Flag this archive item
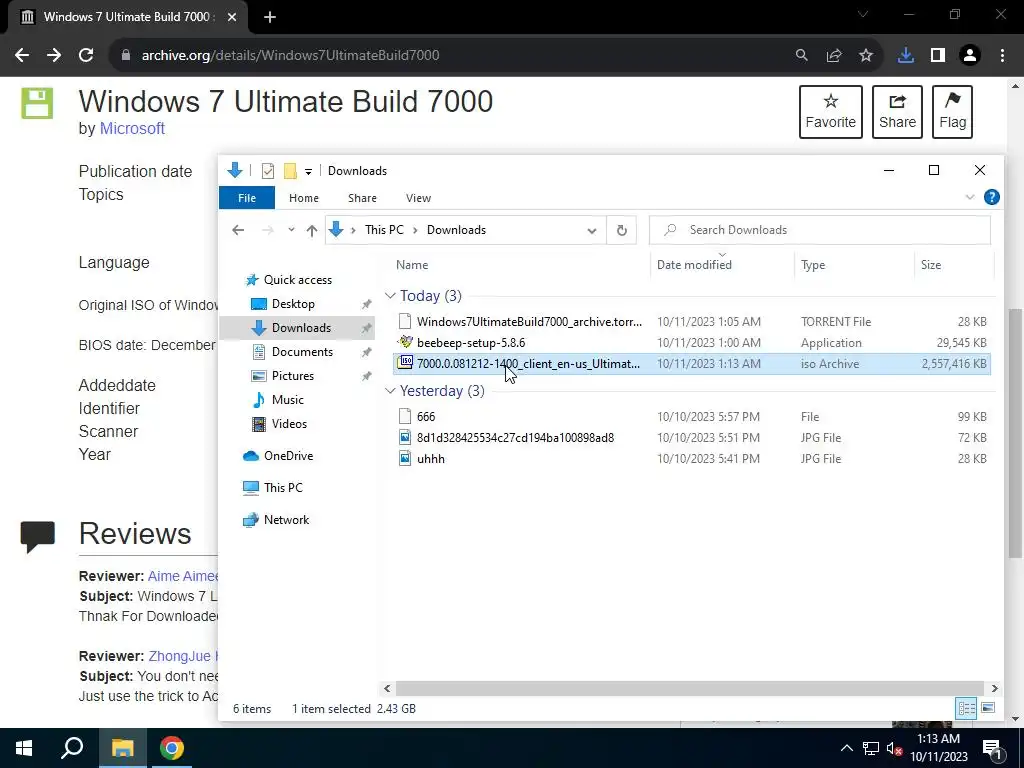The height and width of the screenshot is (768, 1024). tap(952, 112)
